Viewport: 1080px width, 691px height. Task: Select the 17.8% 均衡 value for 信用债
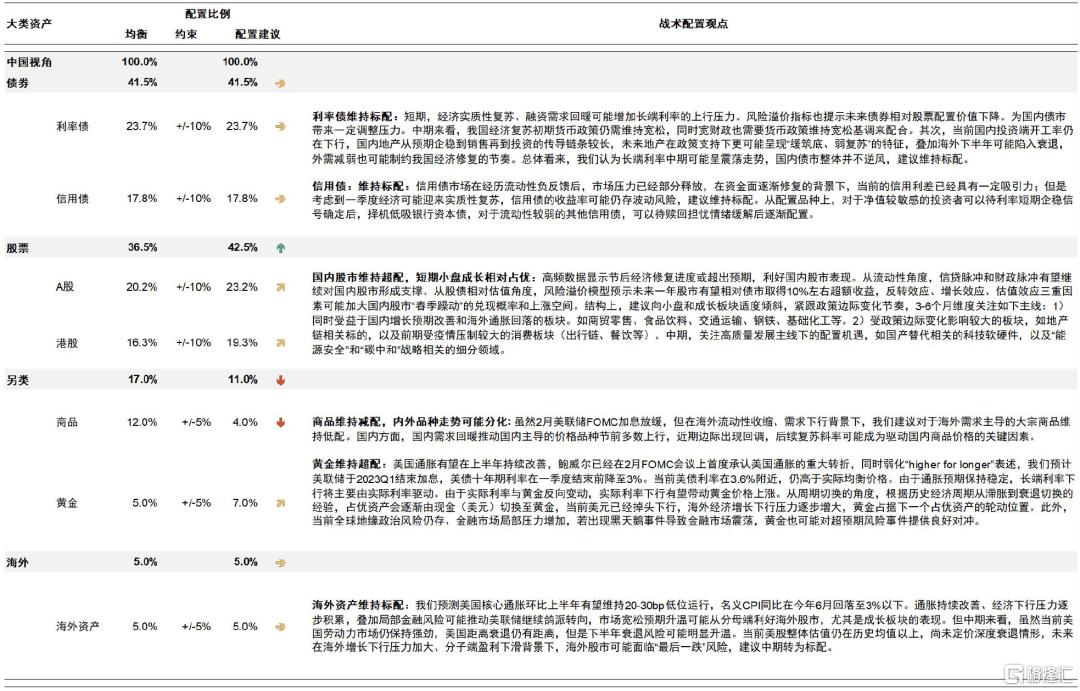(x=142, y=199)
